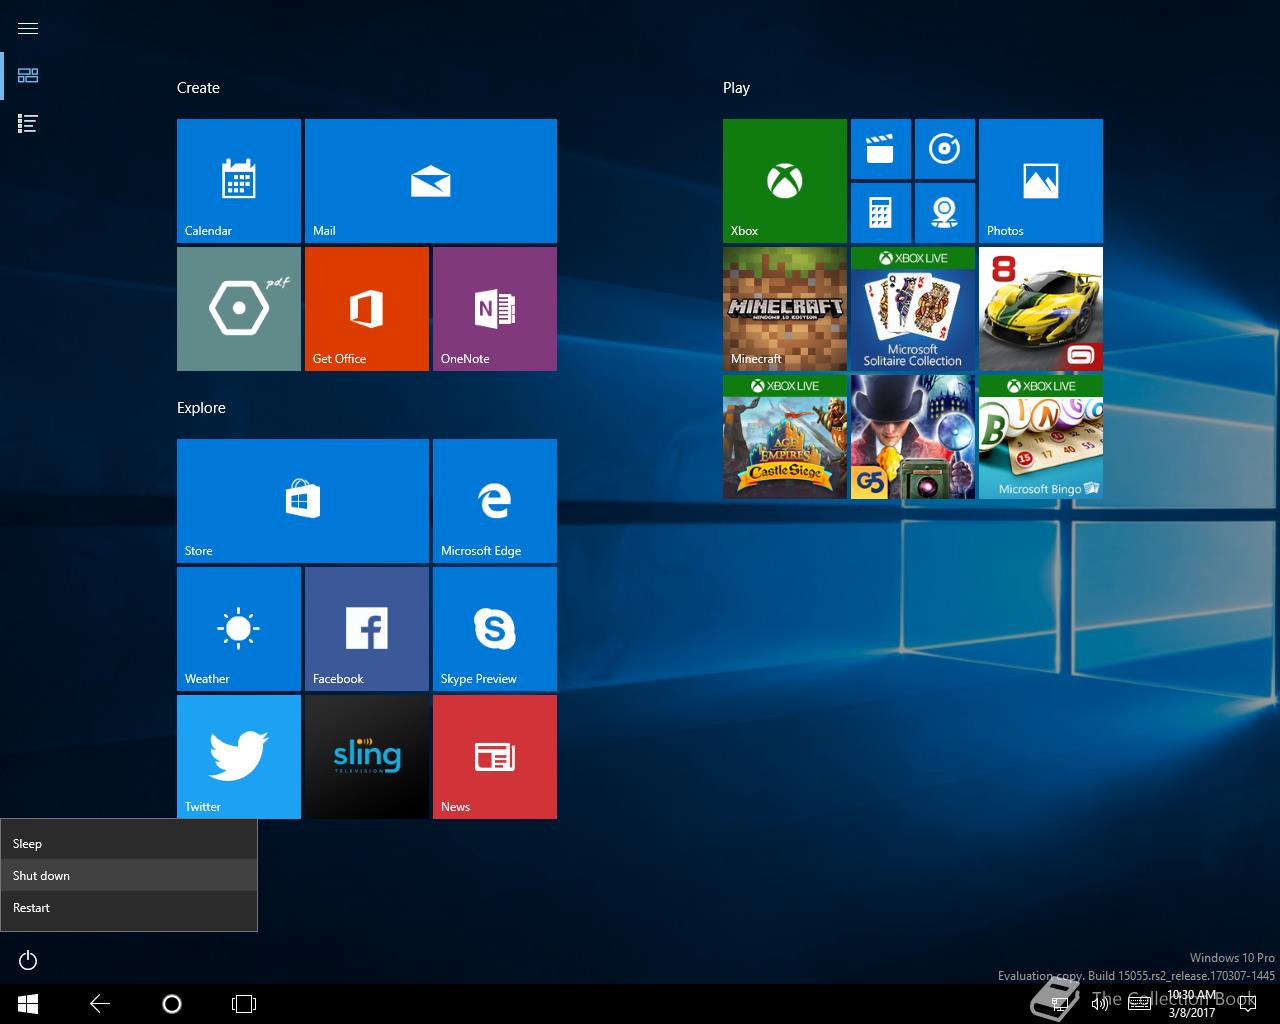Open the Microsoft Solitaire Collection tile
Viewport: 1280px width, 1024px height.
tap(913, 309)
